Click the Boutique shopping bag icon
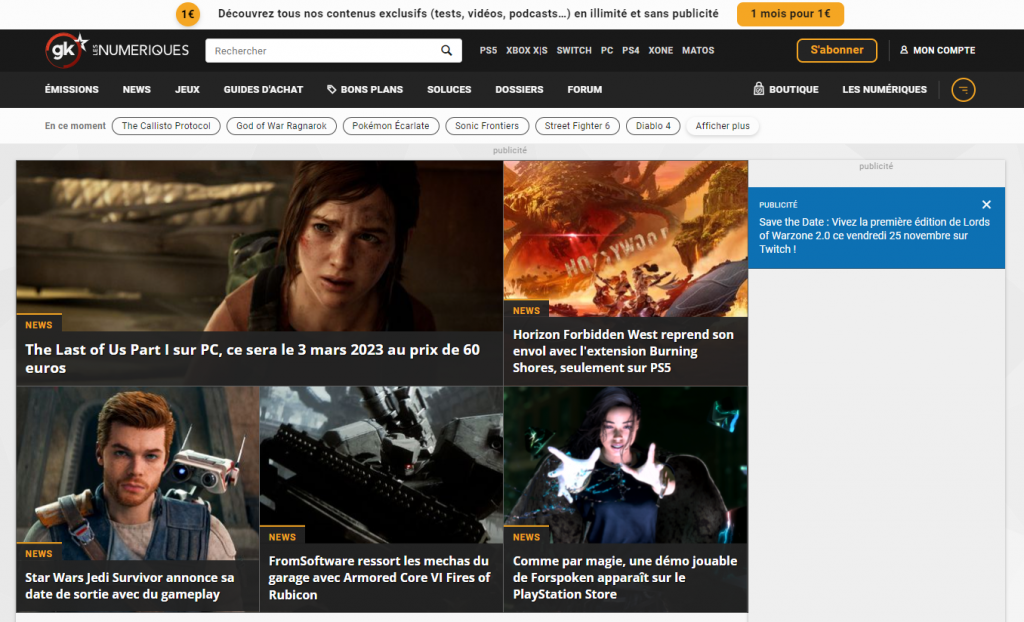 tap(758, 89)
